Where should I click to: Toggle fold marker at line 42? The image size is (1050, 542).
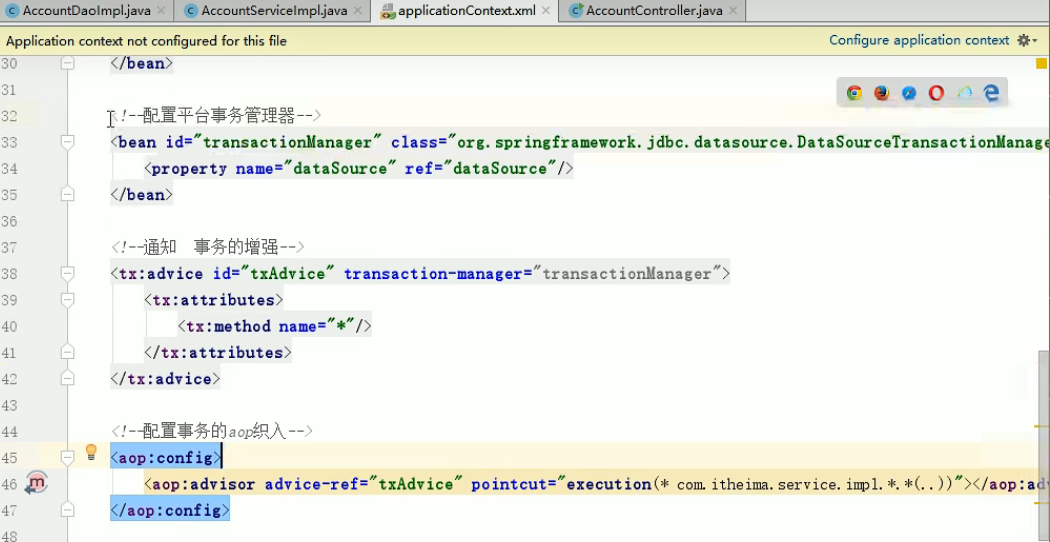pyautogui.click(x=67, y=379)
